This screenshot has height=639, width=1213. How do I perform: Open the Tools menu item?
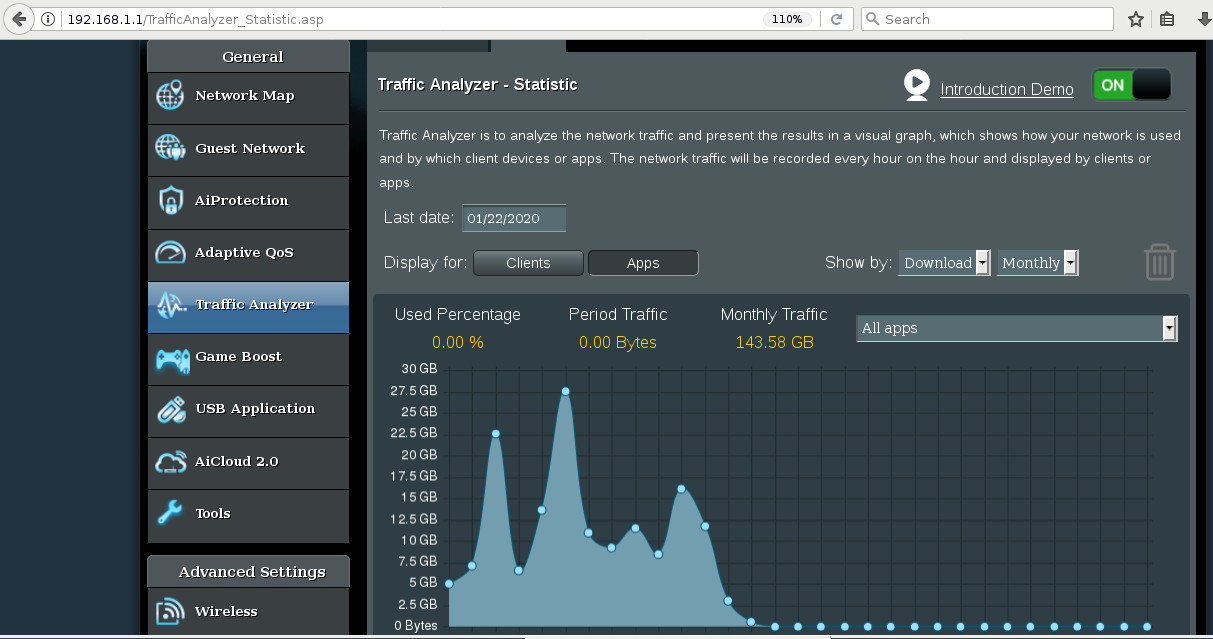coord(248,514)
